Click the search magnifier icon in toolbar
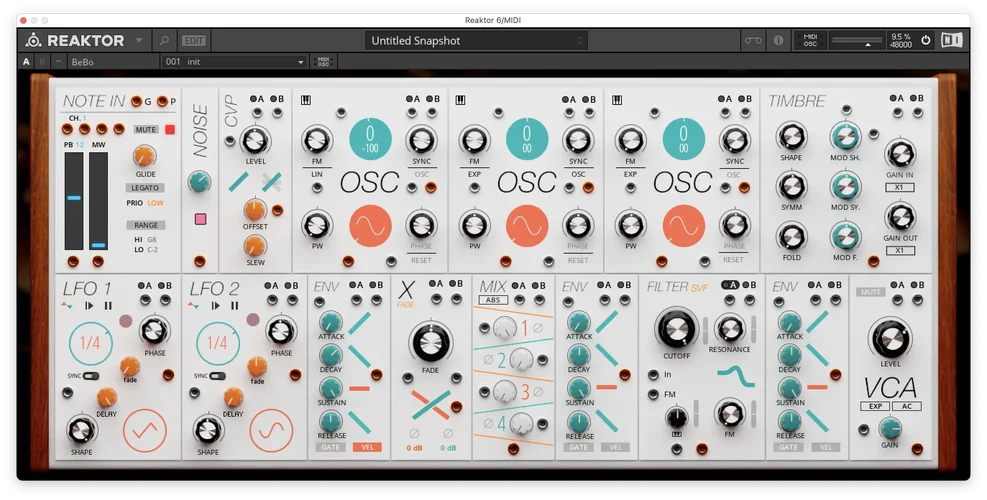 (163, 41)
